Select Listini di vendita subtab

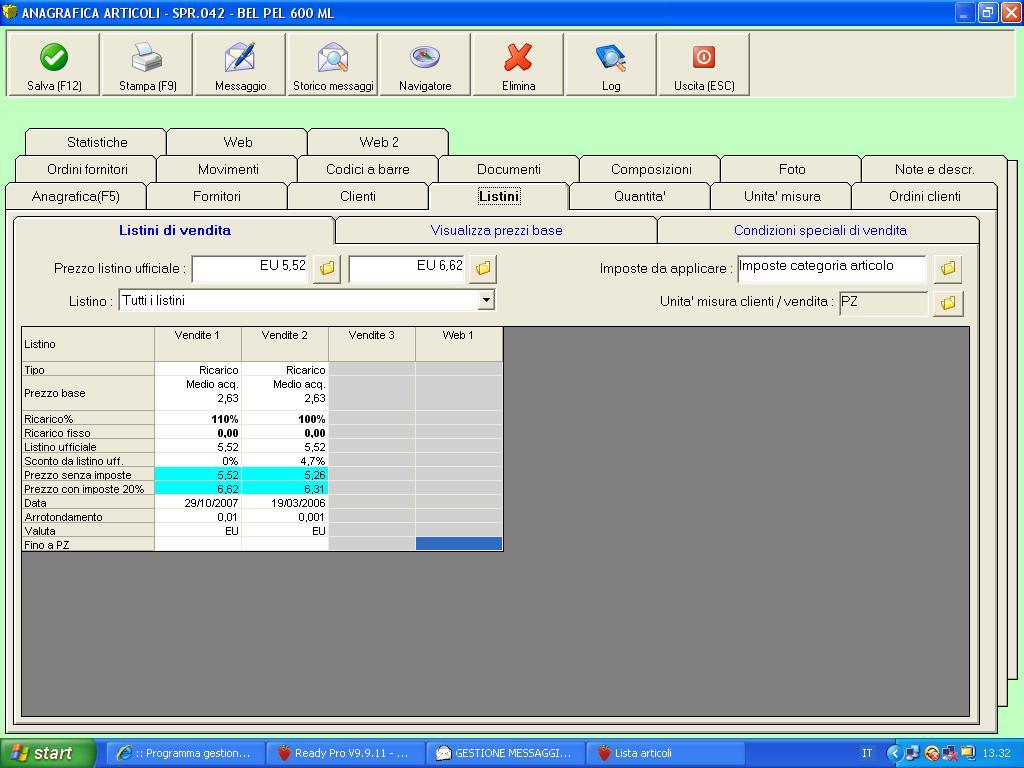[174, 230]
